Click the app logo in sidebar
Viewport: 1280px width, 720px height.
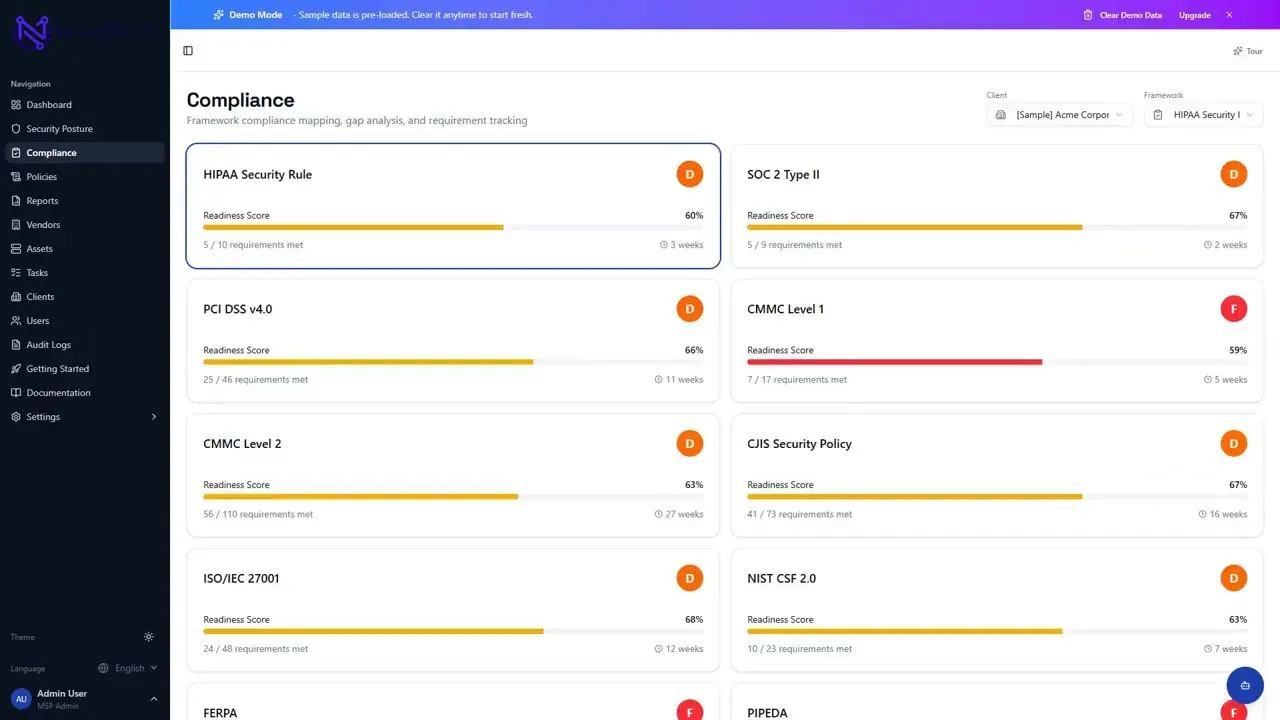(x=31, y=33)
